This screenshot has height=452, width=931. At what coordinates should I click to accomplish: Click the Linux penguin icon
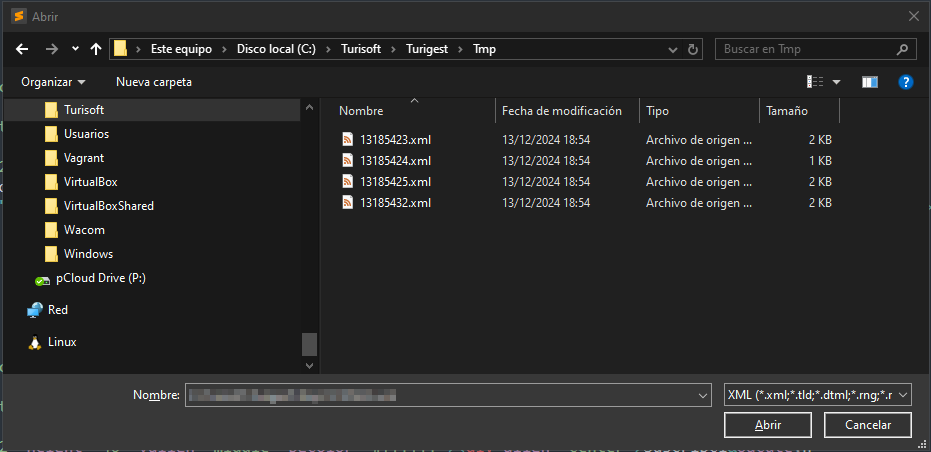pyautogui.click(x=35, y=342)
